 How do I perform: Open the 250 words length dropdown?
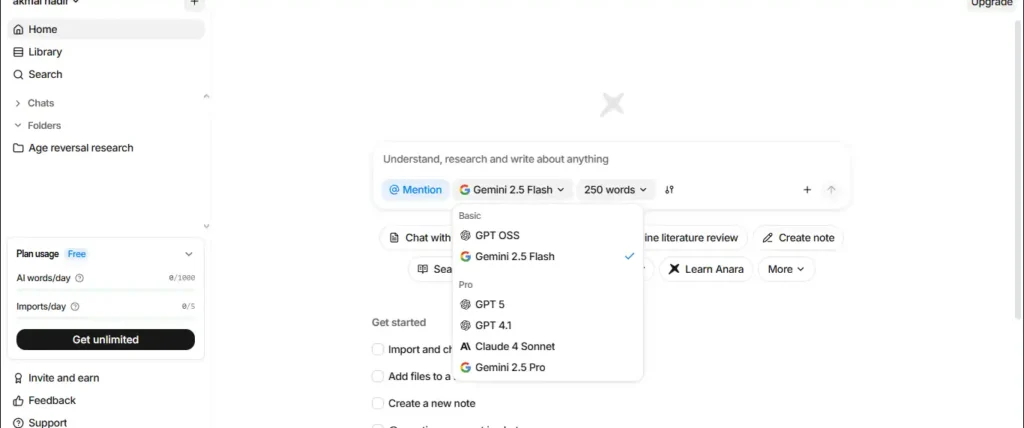pos(615,190)
